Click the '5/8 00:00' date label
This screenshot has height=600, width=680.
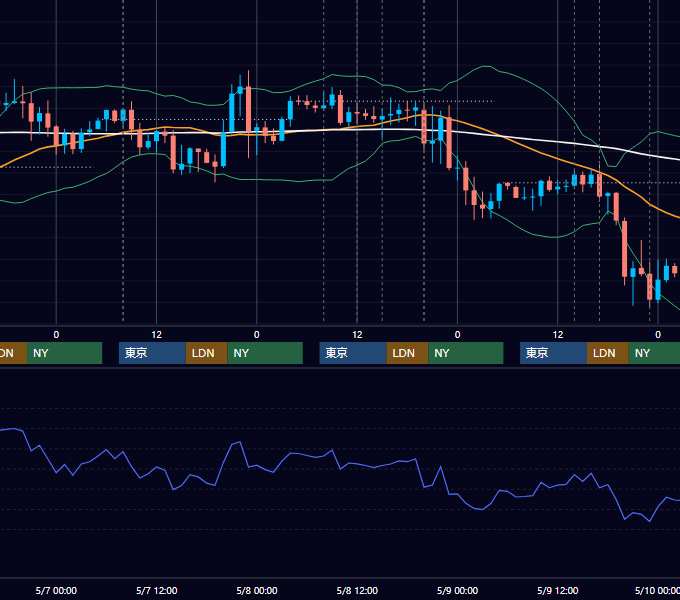click(x=257, y=590)
